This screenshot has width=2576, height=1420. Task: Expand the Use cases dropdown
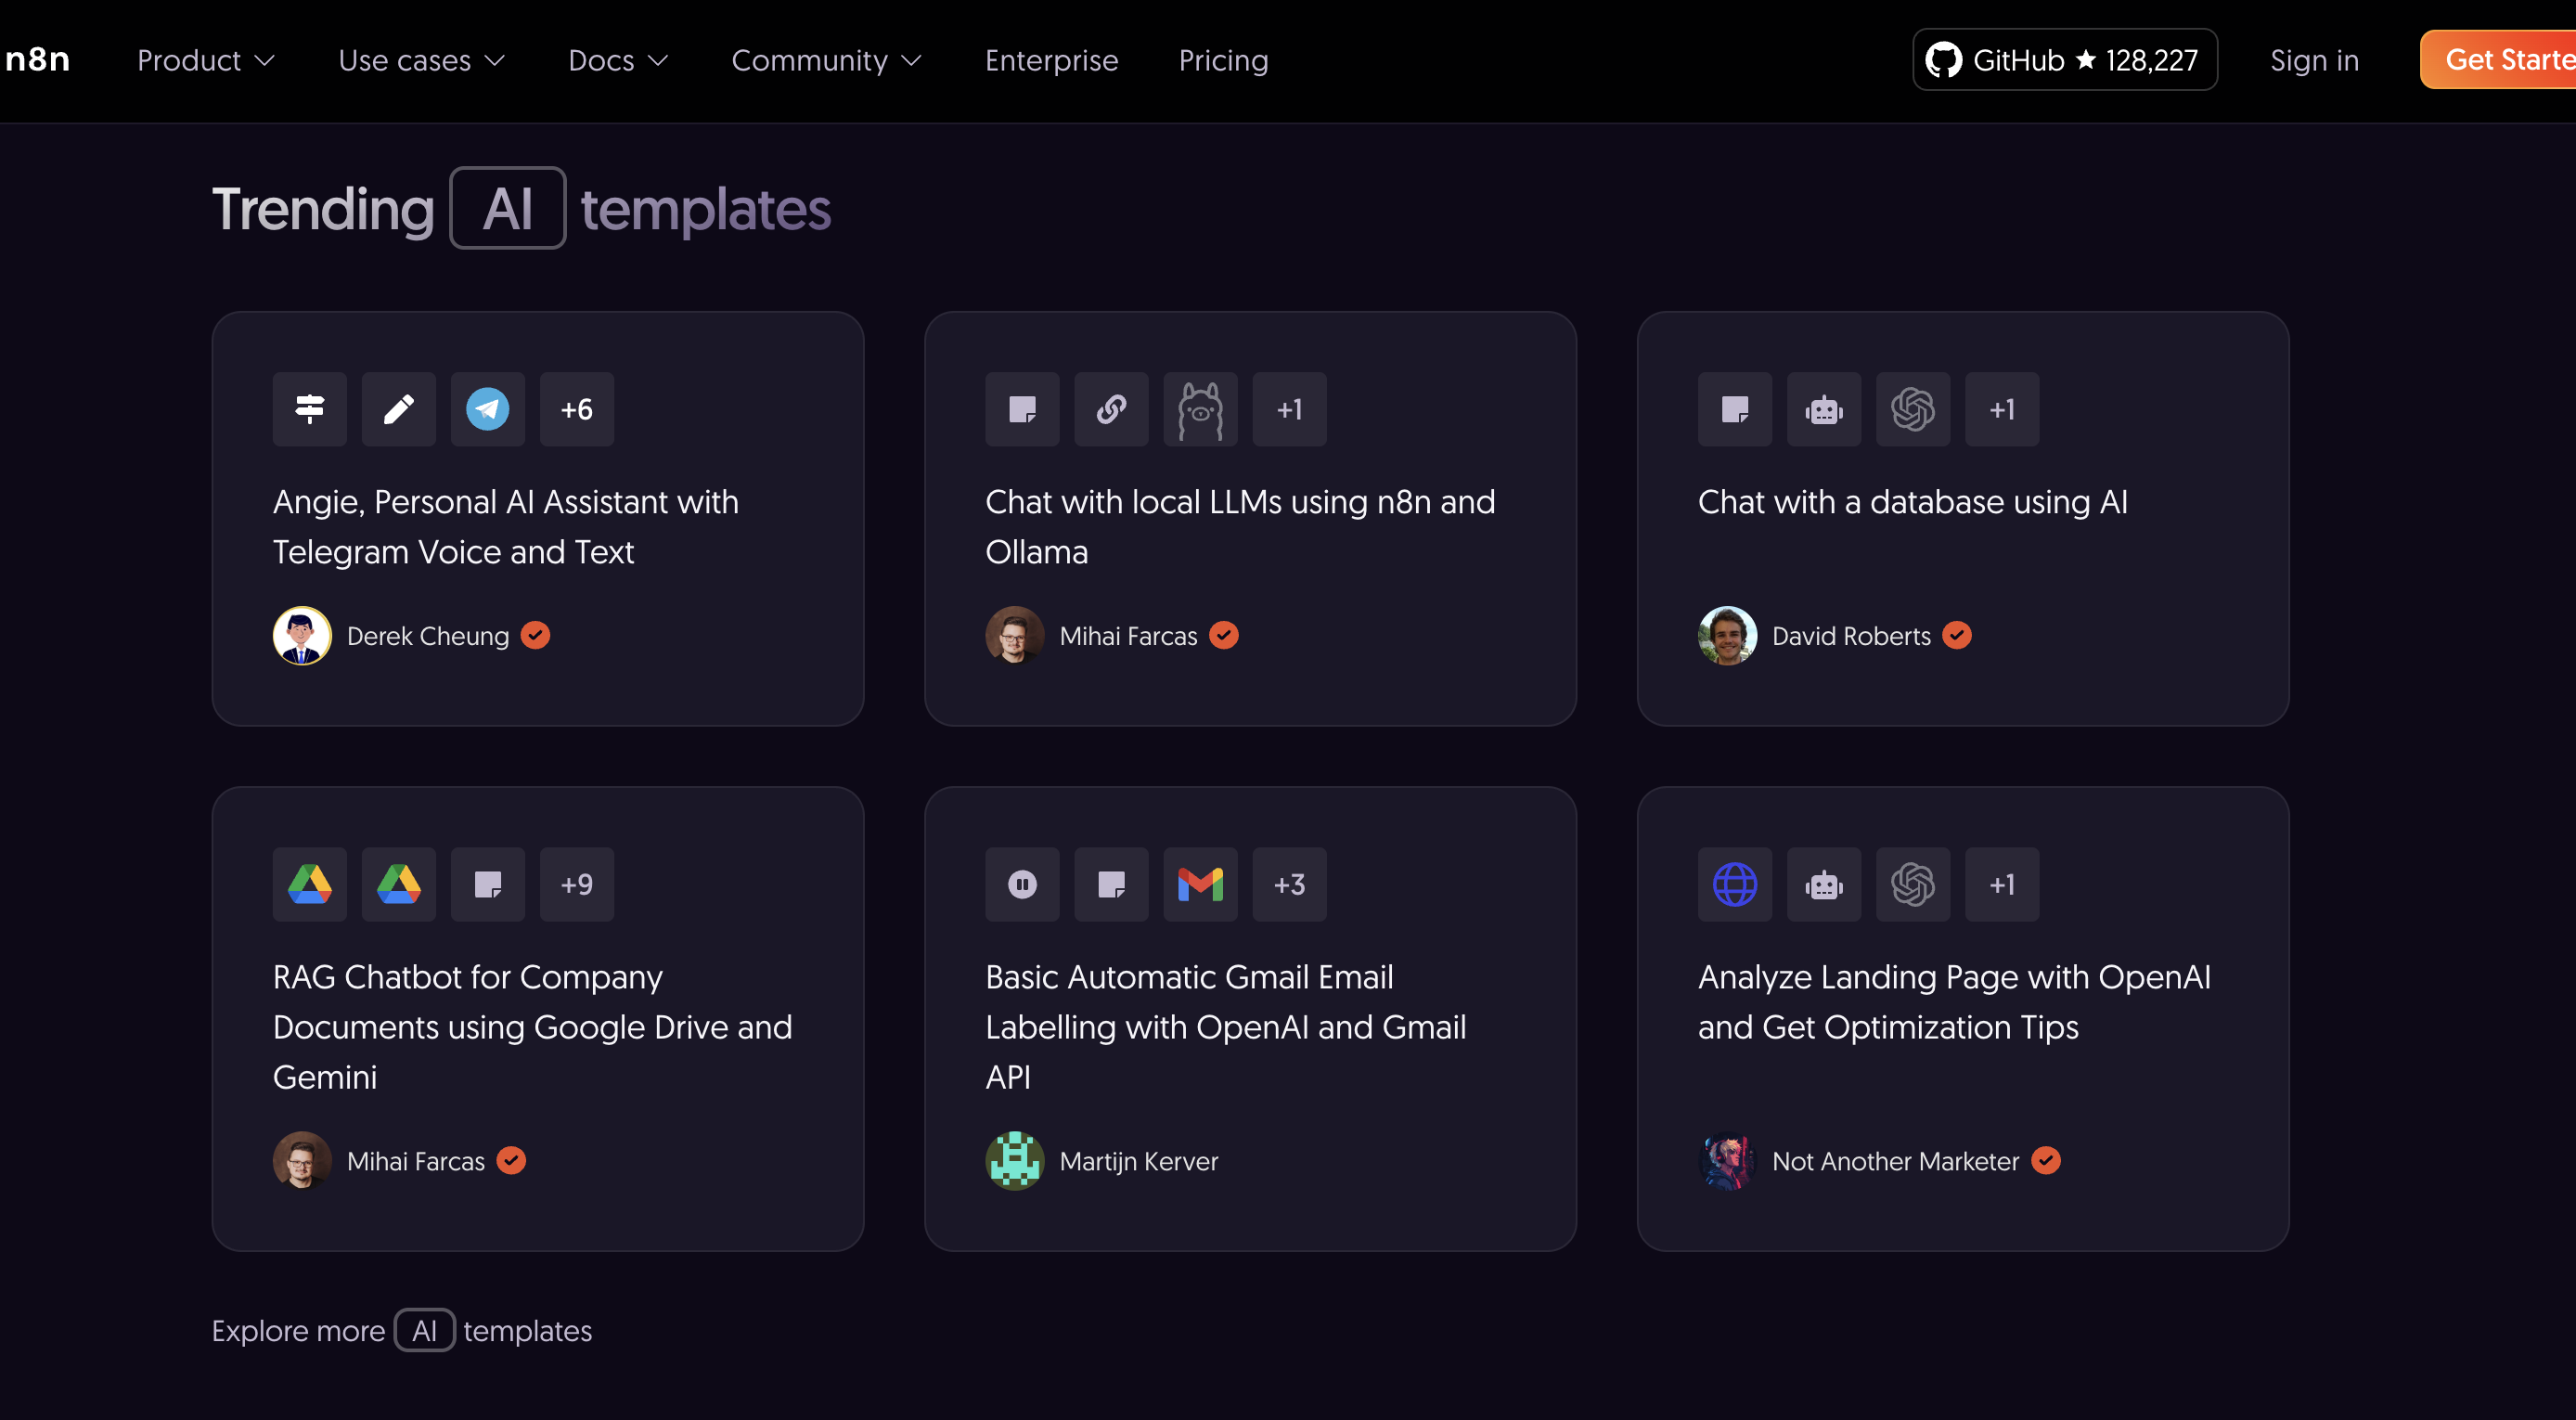tap(421, 60)
